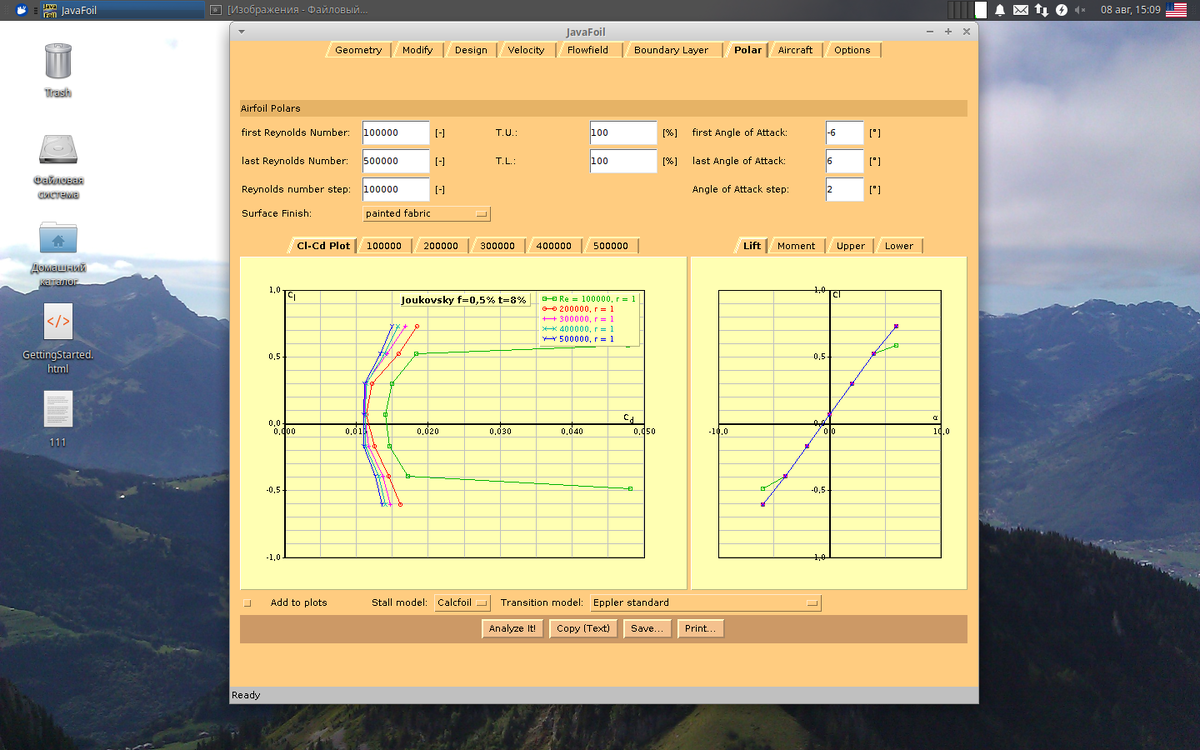
Task: Switch to the Aircraft tab
Action: click(x=795, y=50)
